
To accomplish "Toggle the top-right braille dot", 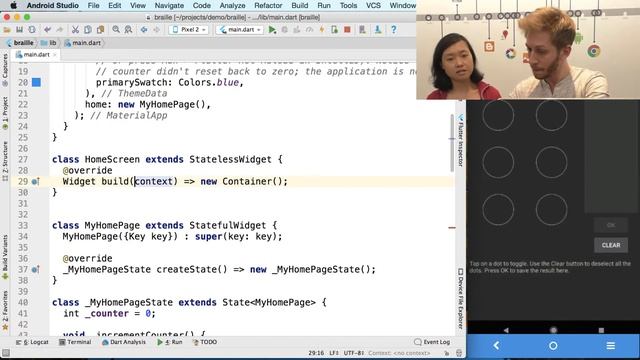I will (551, 115).
